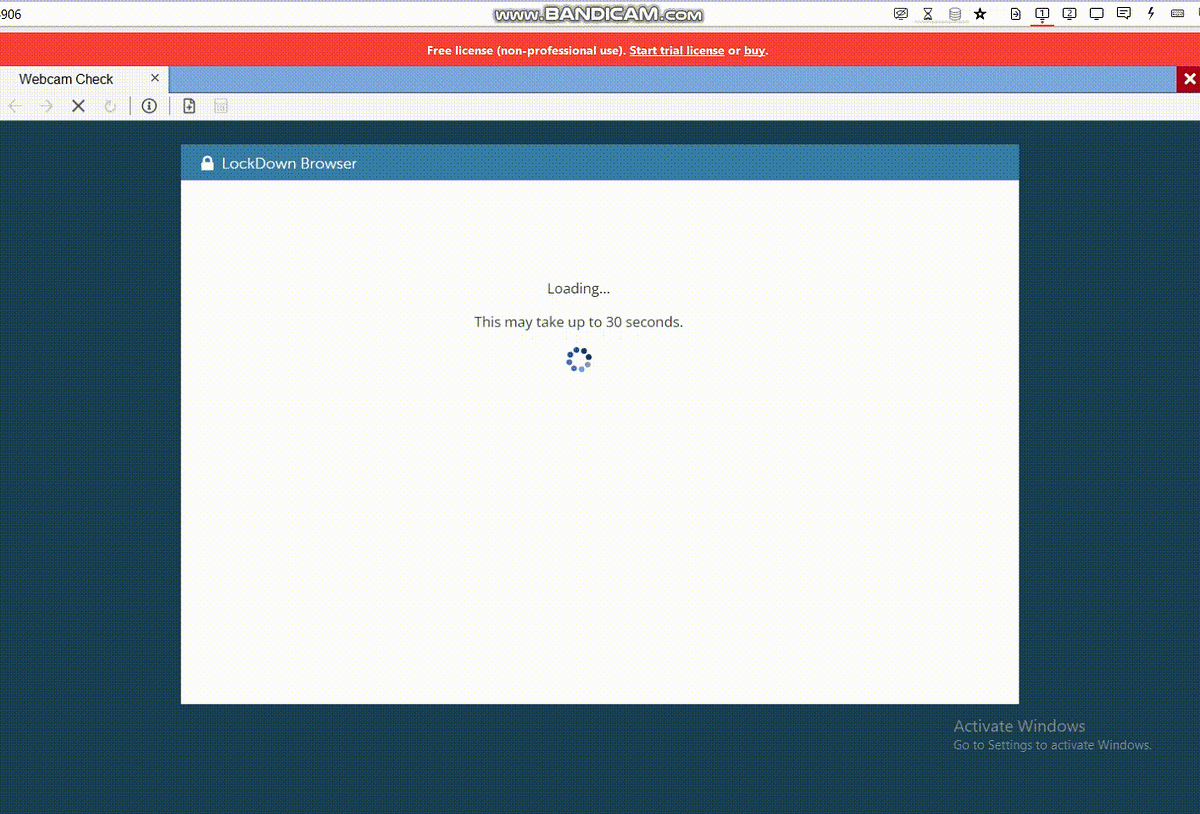Enable the monitor 1 display toggle
Image resolution: width=1200 pixels, height=814 pixels.
[1043, 13]
